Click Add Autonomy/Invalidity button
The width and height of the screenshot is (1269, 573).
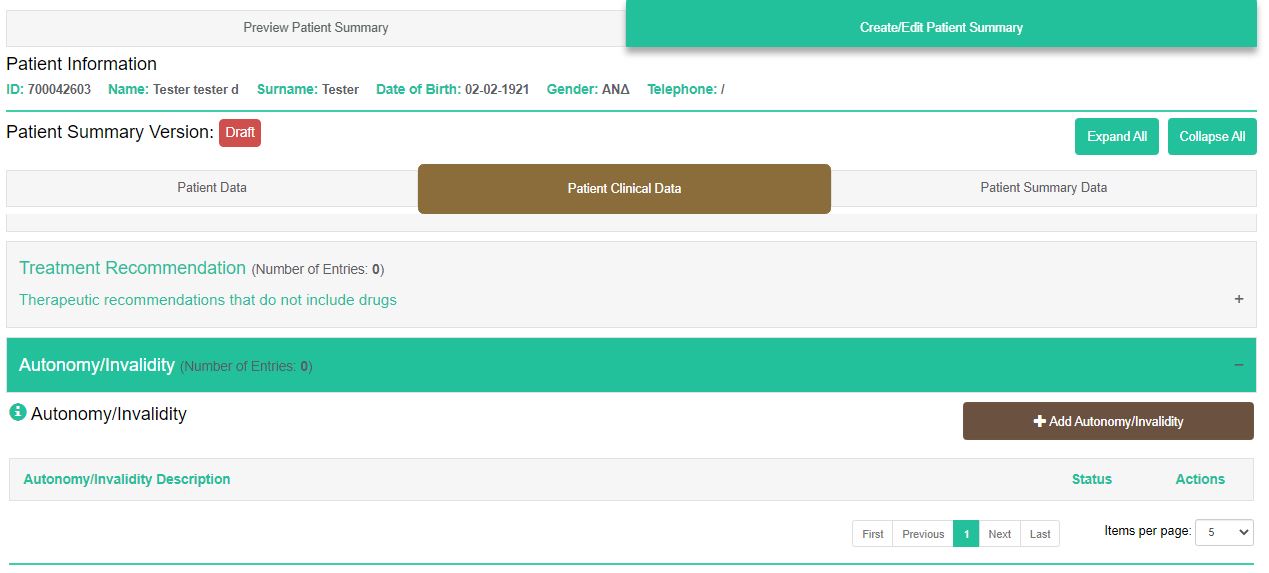coord(1107,421)
